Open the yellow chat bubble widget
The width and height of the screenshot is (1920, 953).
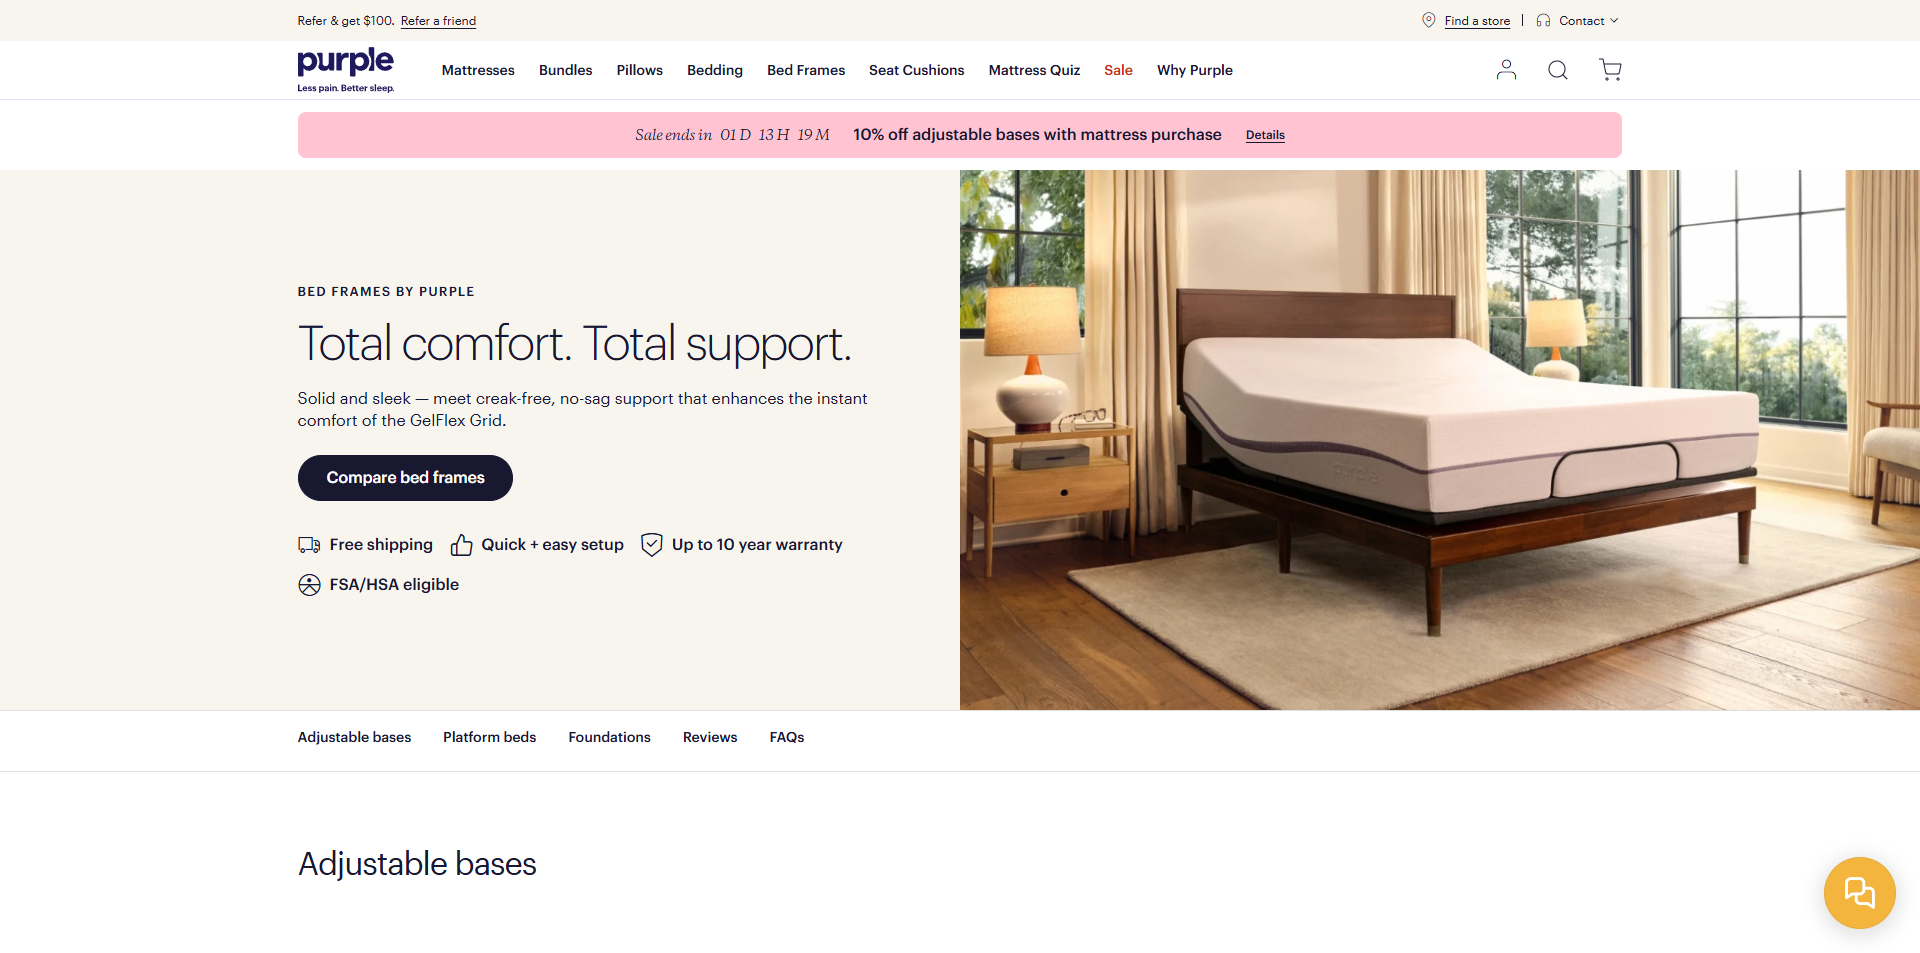click(x=1860, y=893)
